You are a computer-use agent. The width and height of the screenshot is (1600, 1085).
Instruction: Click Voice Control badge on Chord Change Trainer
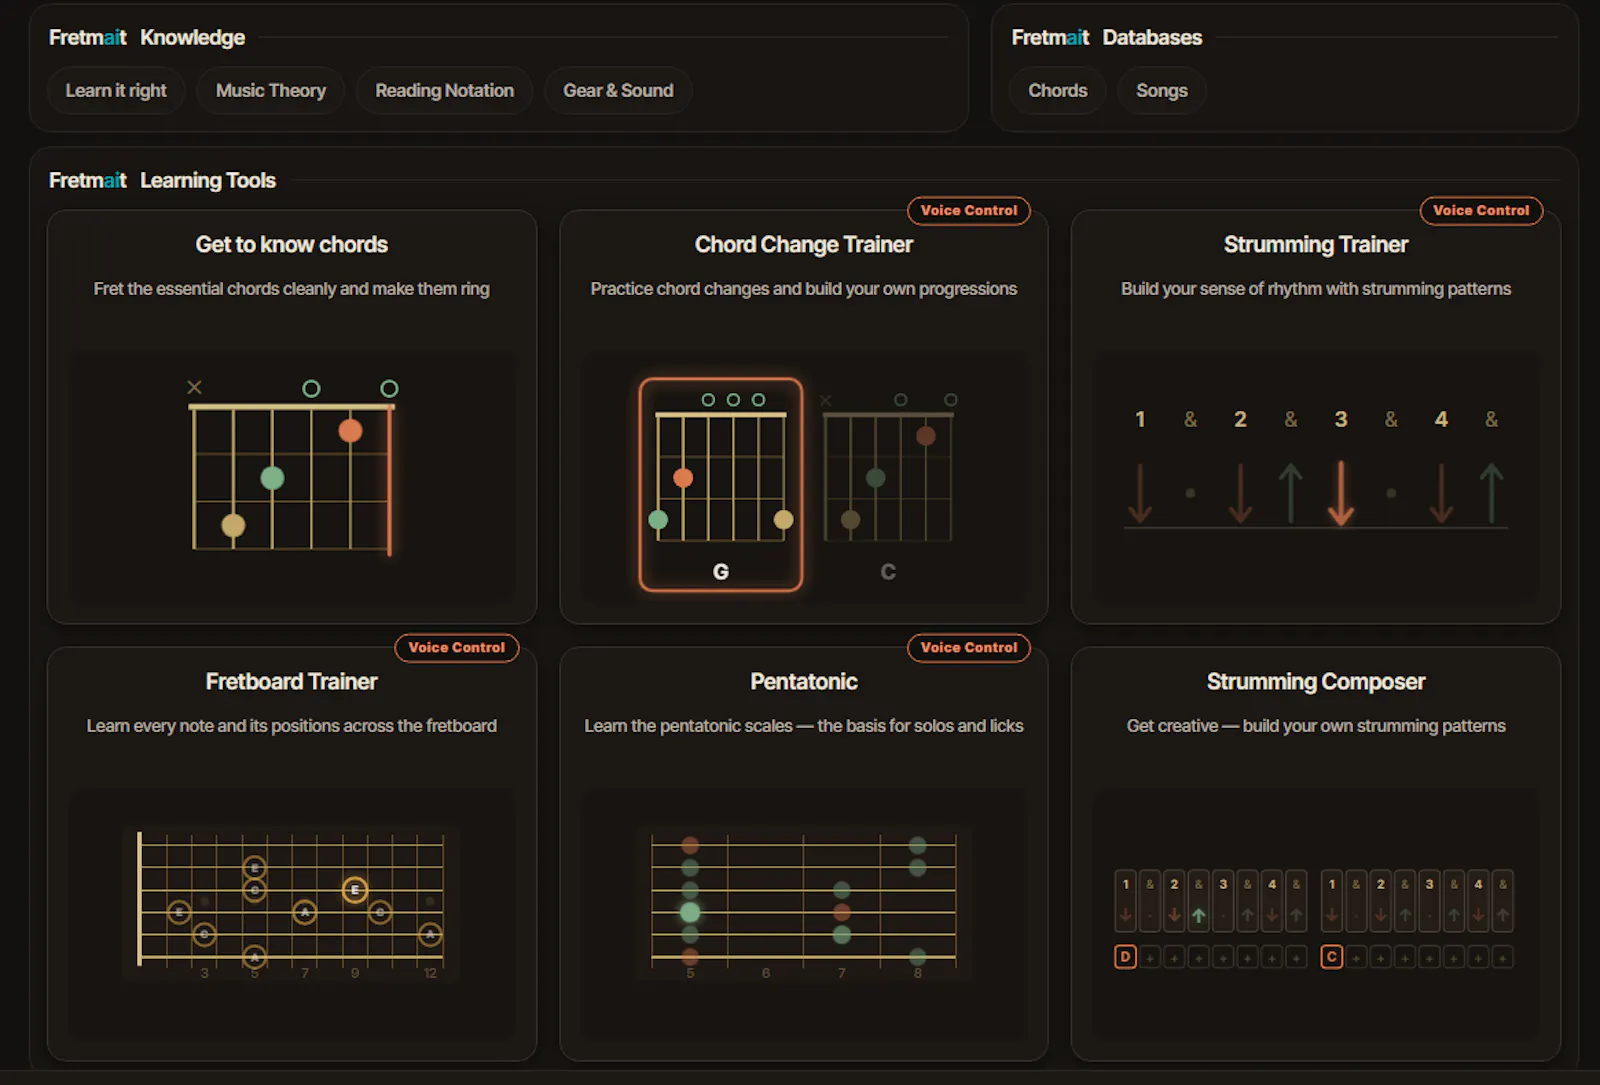tap(969, 211)
